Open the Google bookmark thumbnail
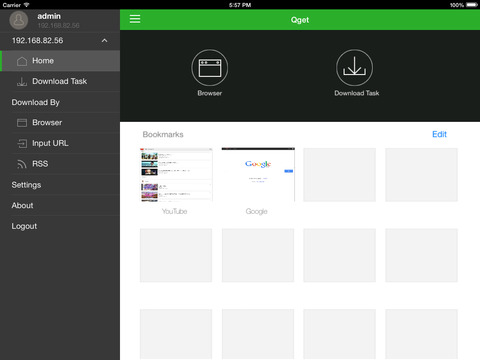Screen dimensions: 480x360 [258, 175]
